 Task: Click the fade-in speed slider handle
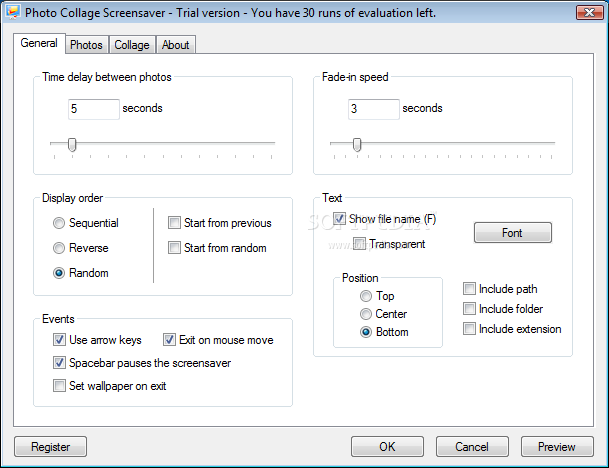click(x=357, y=144)
